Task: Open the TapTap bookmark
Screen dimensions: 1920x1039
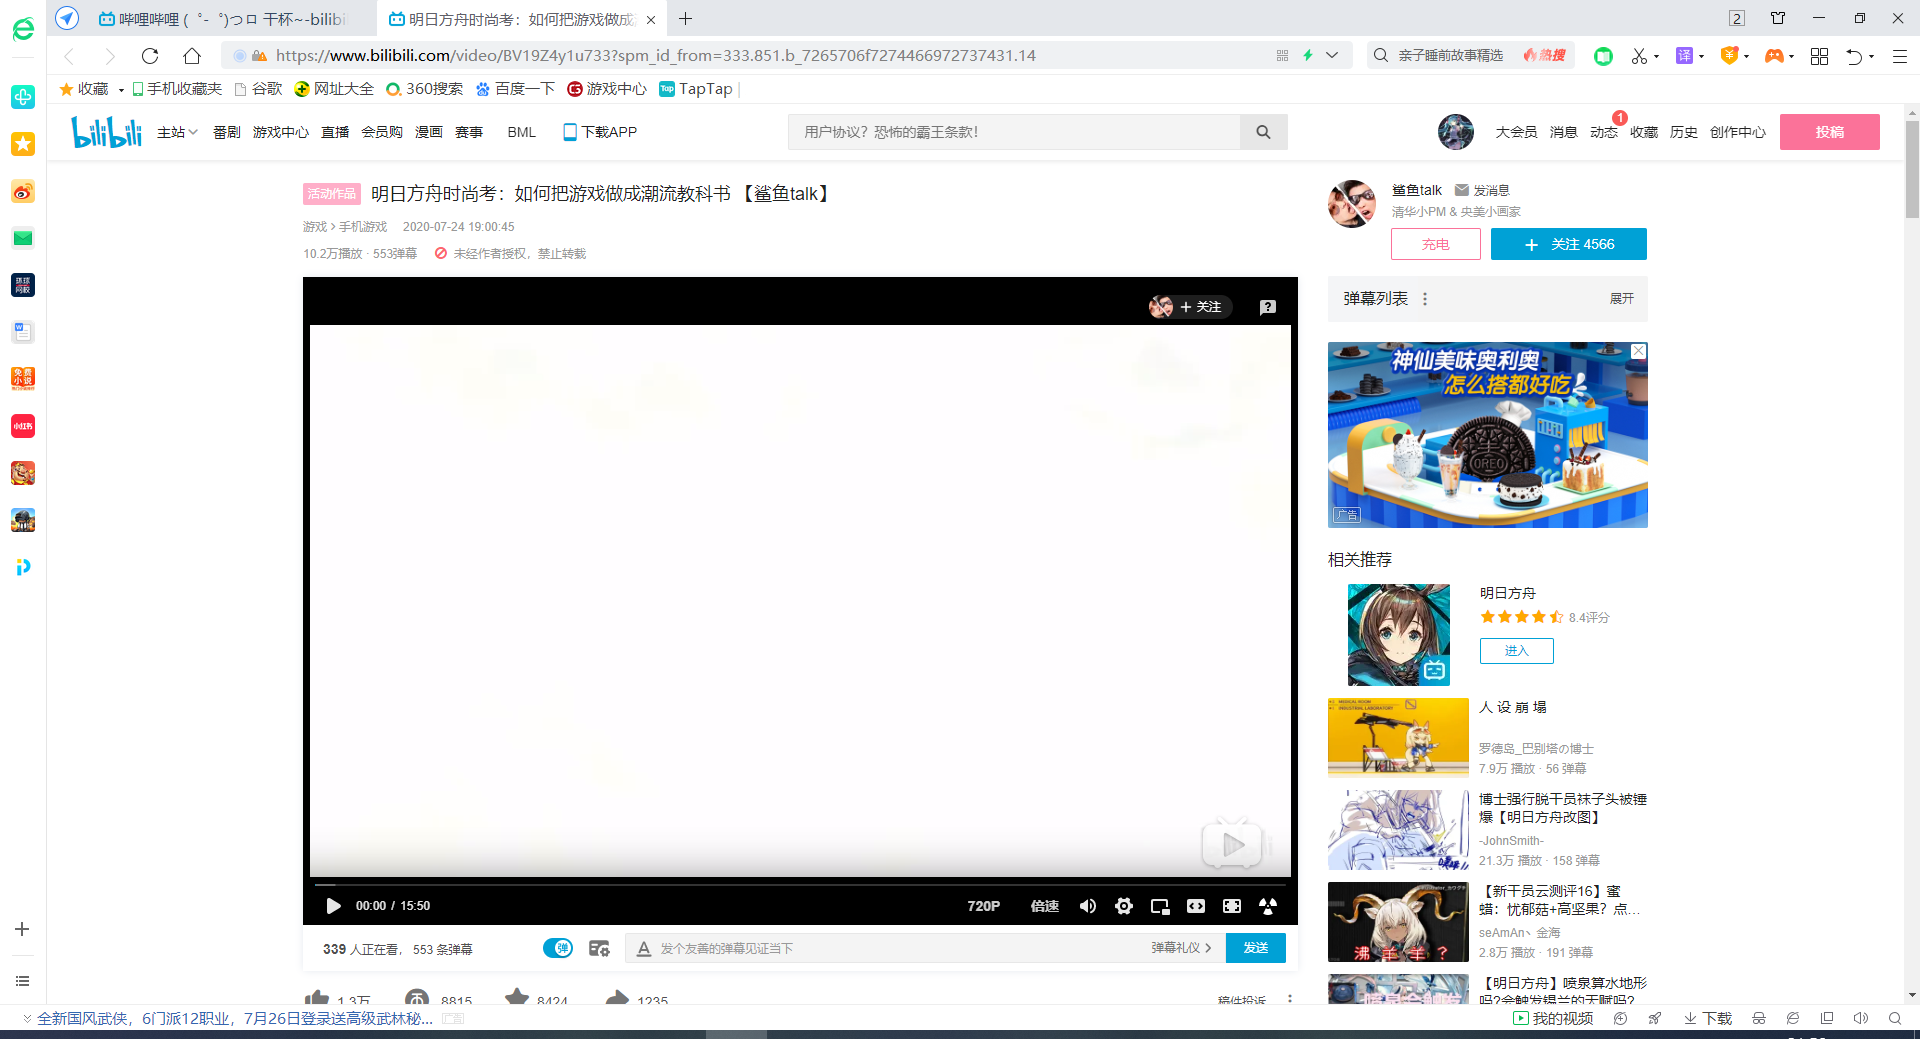Action: coord(696,89)
